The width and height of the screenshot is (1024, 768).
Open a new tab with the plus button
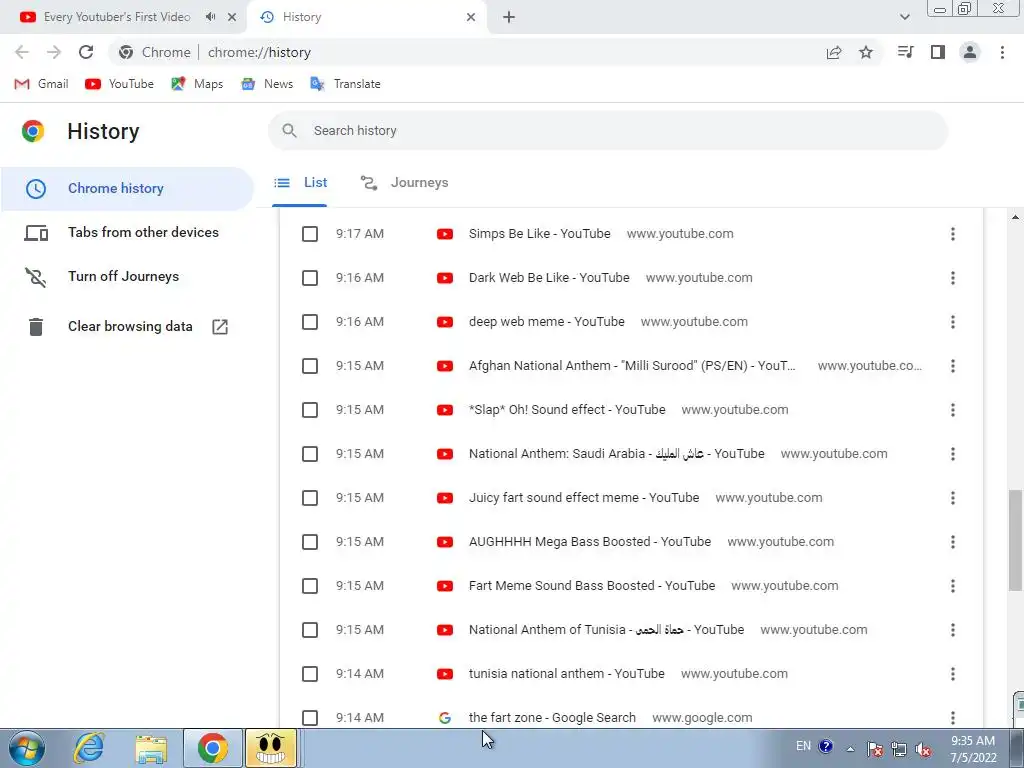point(509,18)
